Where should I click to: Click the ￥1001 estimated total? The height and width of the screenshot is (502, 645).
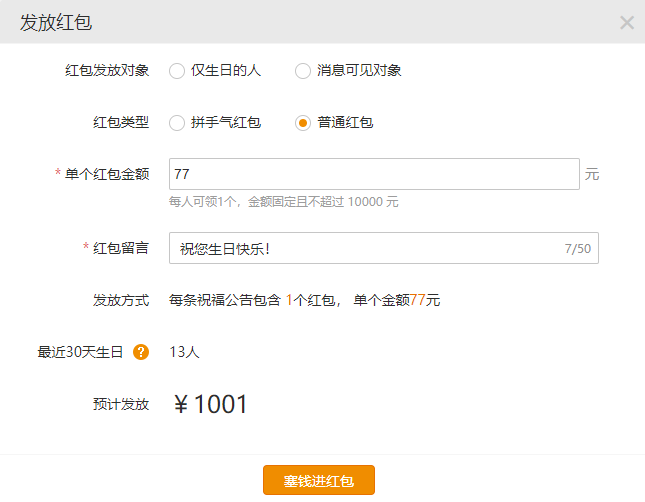click(x=210, y=405)
